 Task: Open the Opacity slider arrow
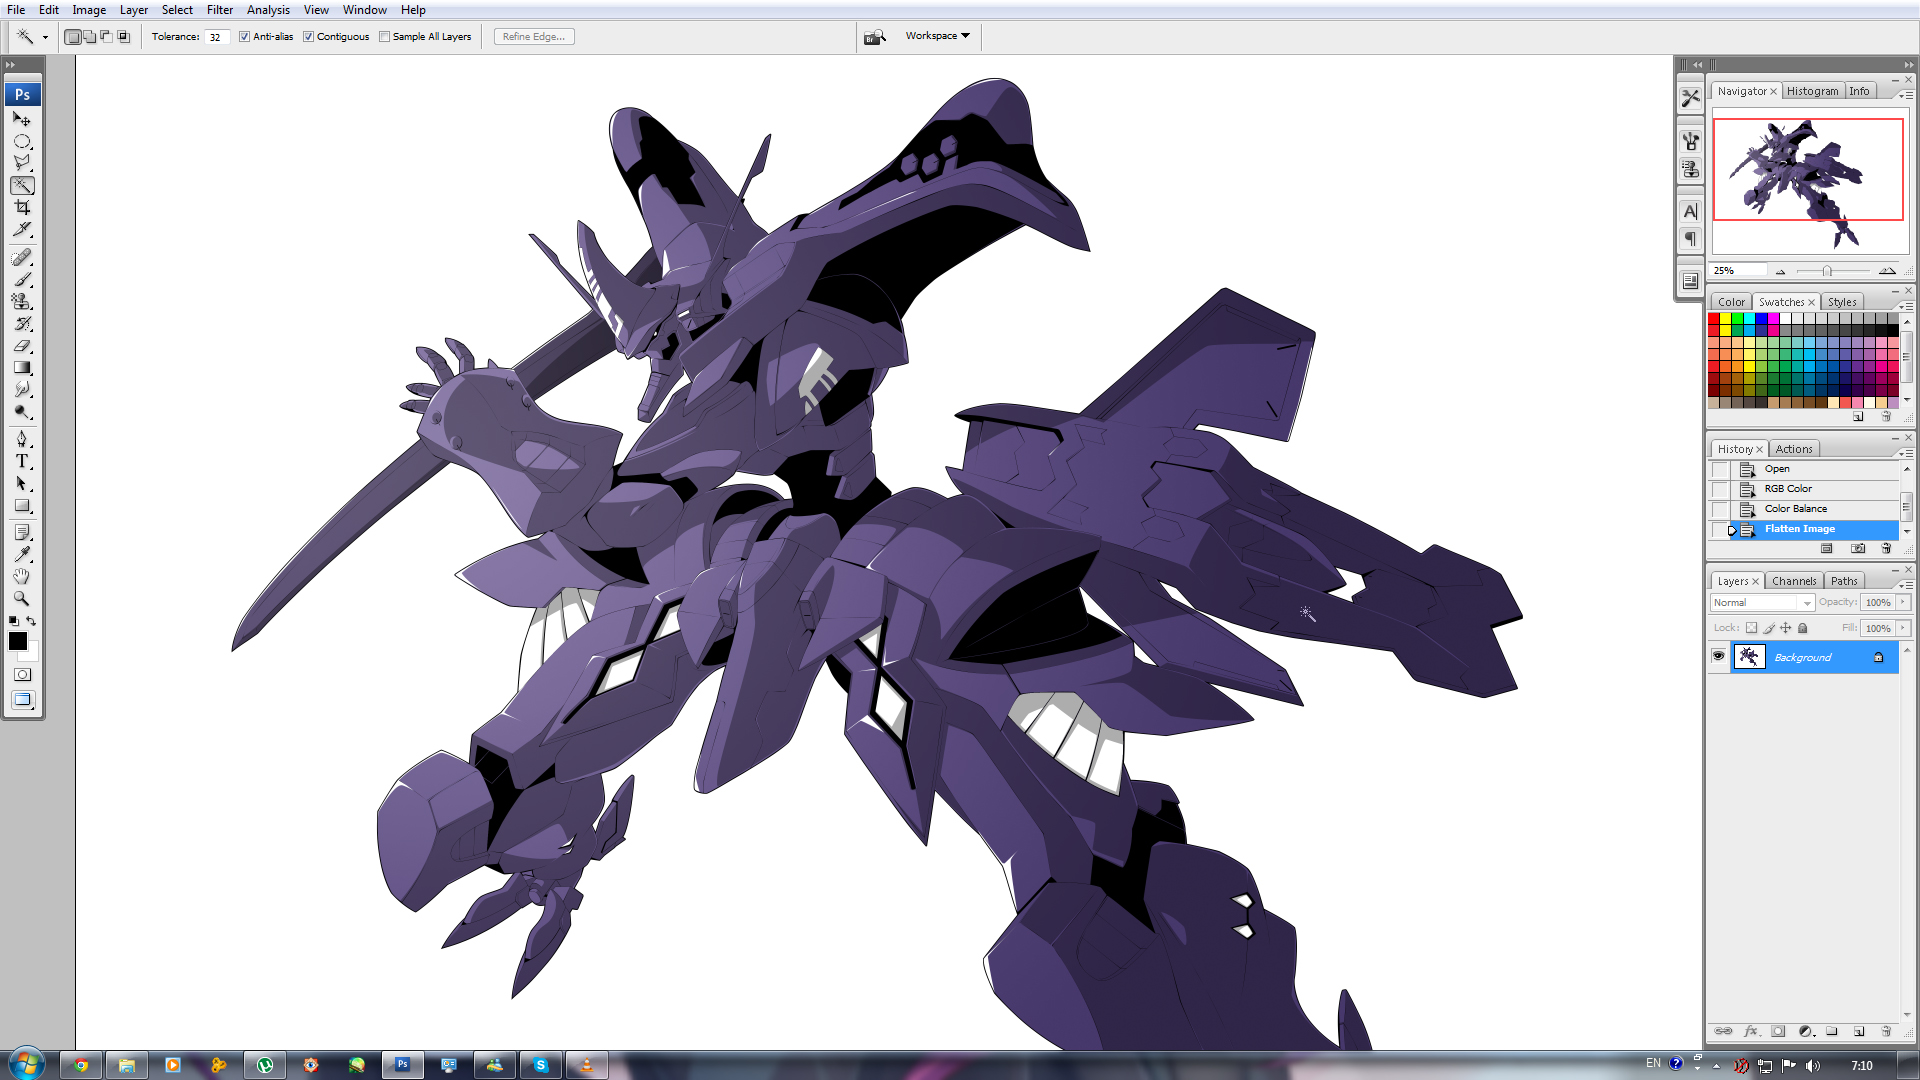[x=1903, y=602]
